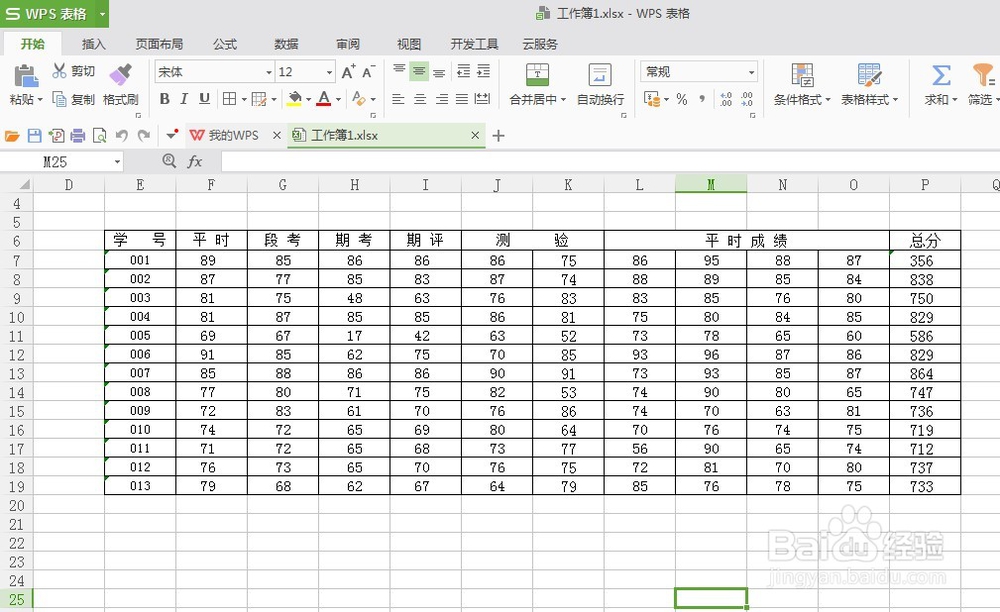Click the justify alignment icon

[x=462, y=99]
